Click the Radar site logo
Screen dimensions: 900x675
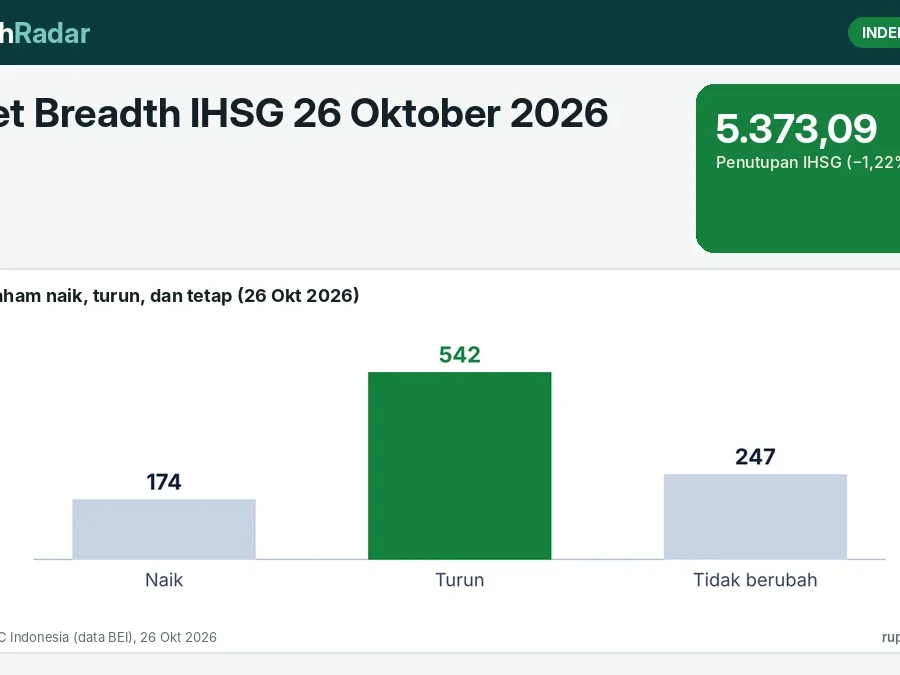(x=45, y=33)
